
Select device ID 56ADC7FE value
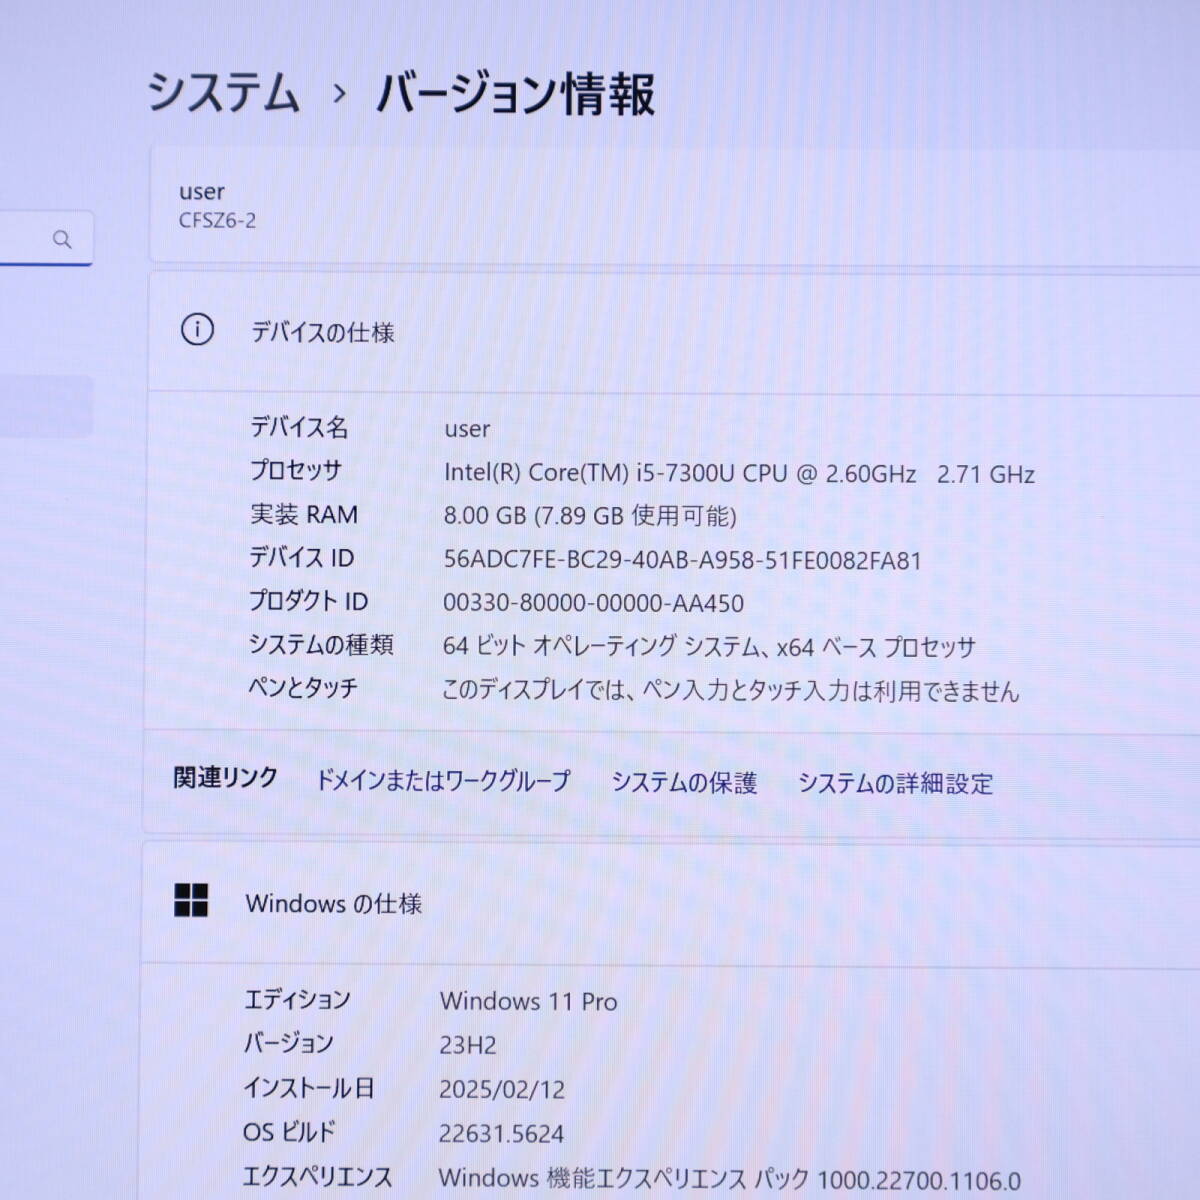click(682, 560)
